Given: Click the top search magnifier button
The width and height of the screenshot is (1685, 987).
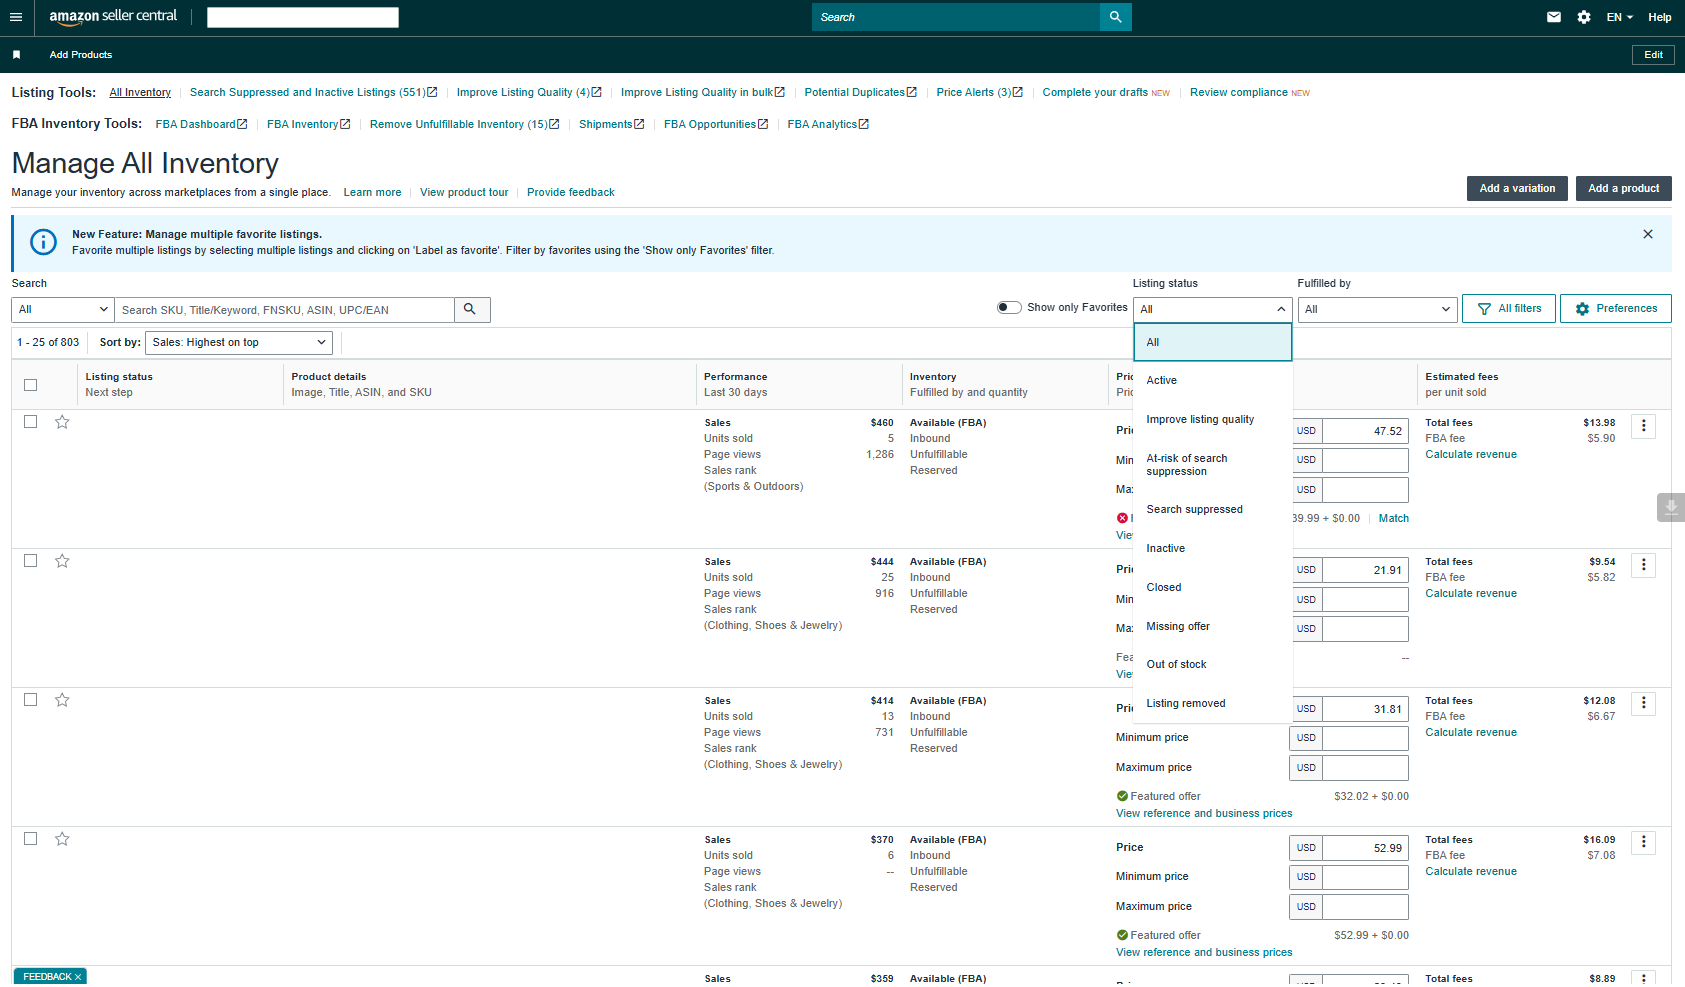Looking at the screenshot, I should (x=1115, y=17).
